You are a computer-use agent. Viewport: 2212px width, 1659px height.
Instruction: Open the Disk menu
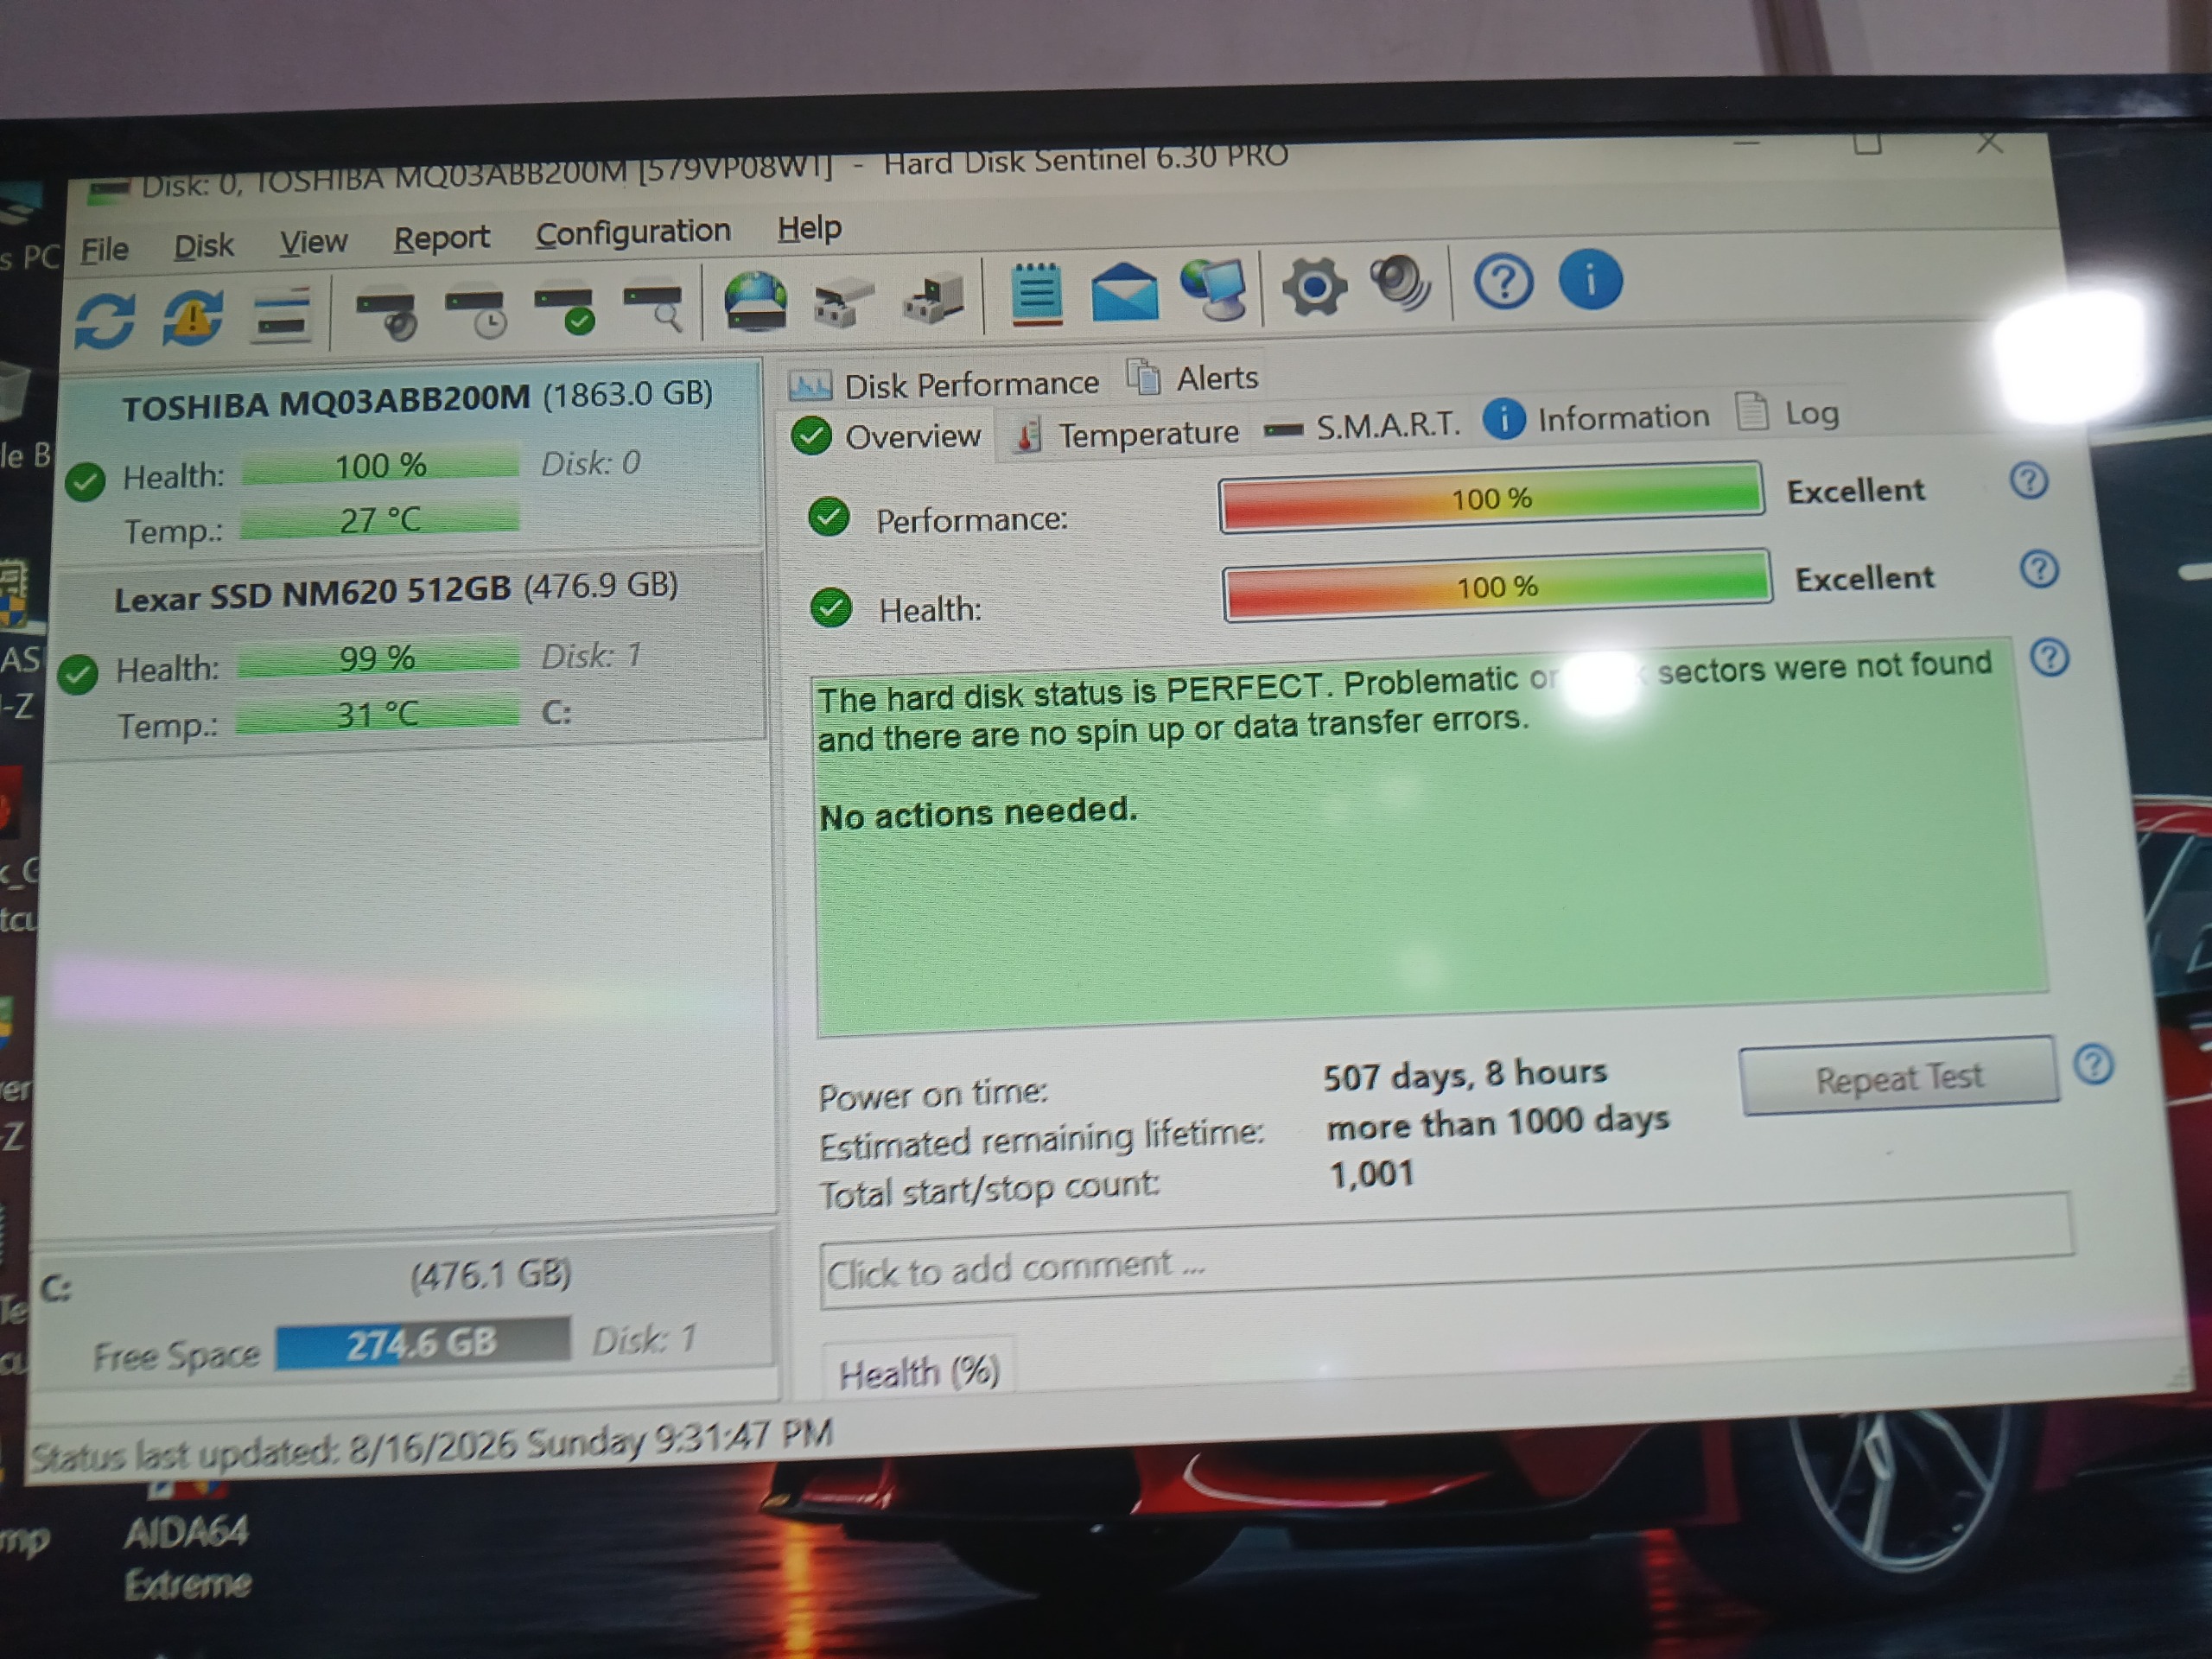coord(203,246)
